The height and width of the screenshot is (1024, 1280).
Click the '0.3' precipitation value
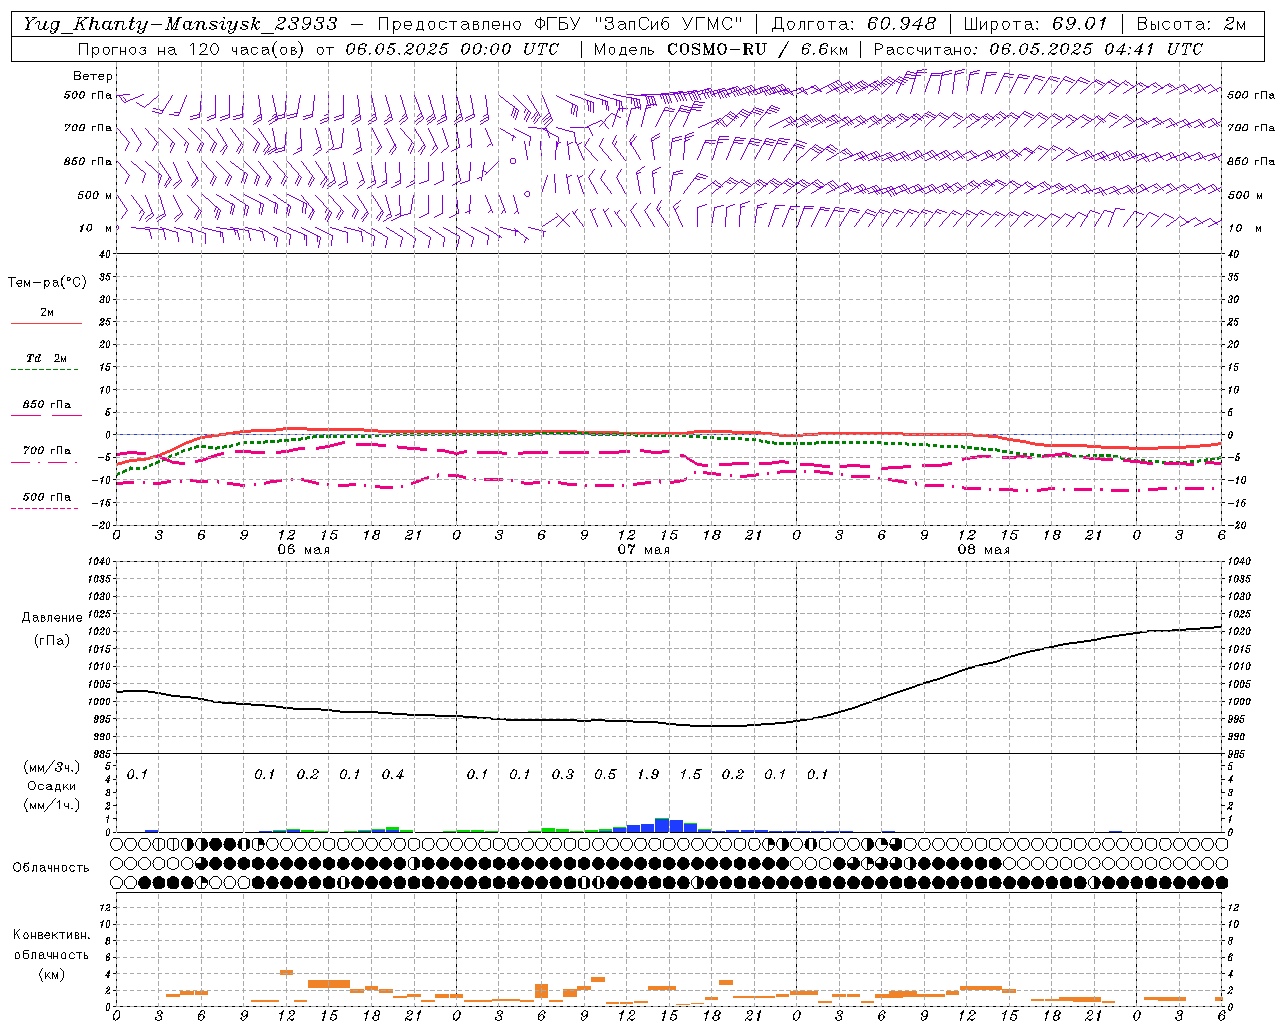(x=563, y=774)
